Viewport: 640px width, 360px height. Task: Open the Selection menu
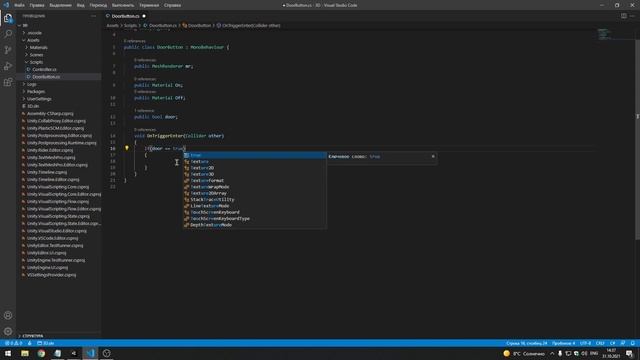pos(60,5)
